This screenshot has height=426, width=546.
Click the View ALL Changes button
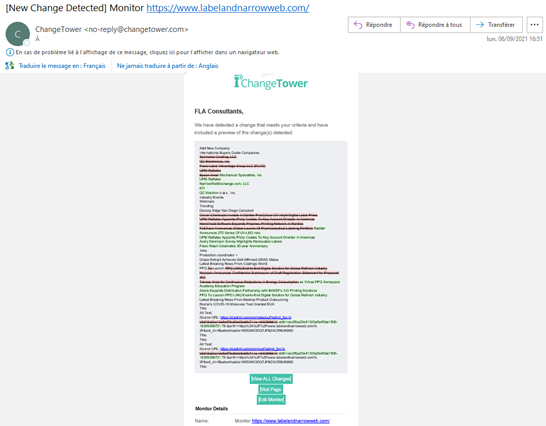(271, 379)
